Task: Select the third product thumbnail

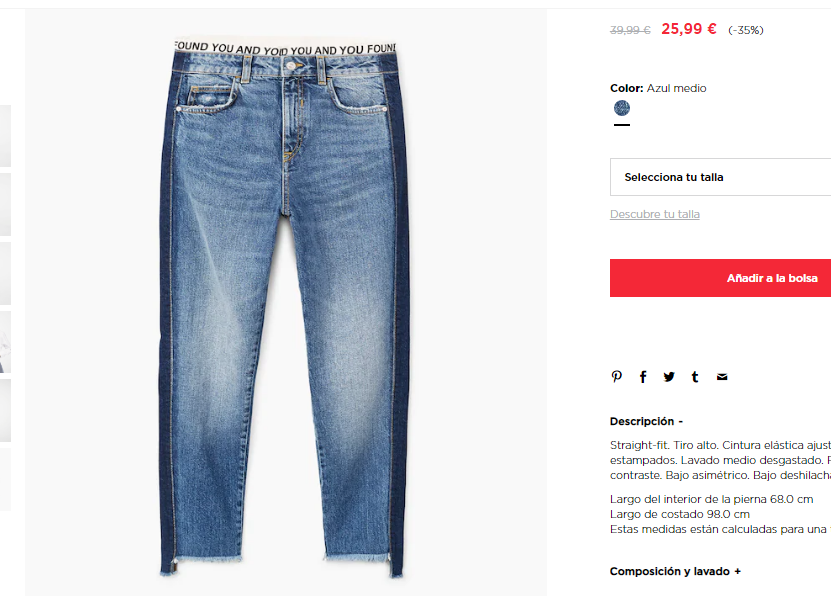Action: tap(5, 273)
